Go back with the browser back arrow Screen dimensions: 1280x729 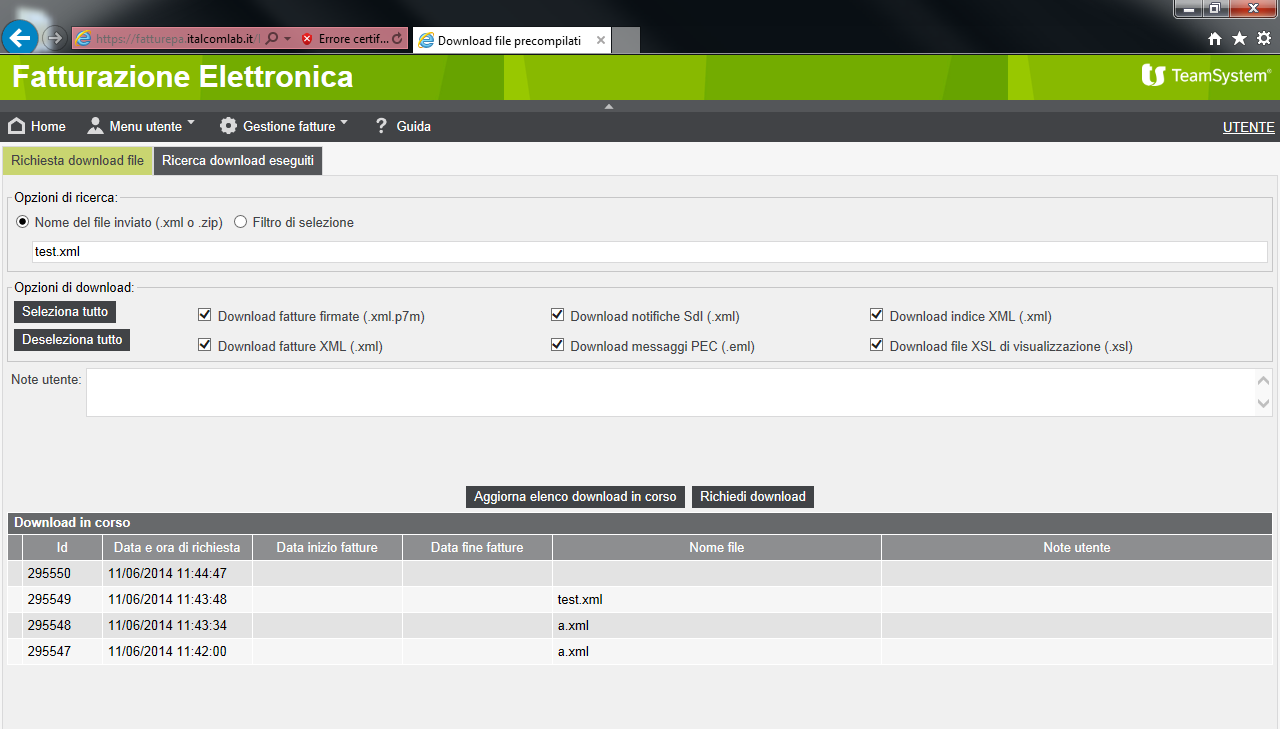(20, 39)
